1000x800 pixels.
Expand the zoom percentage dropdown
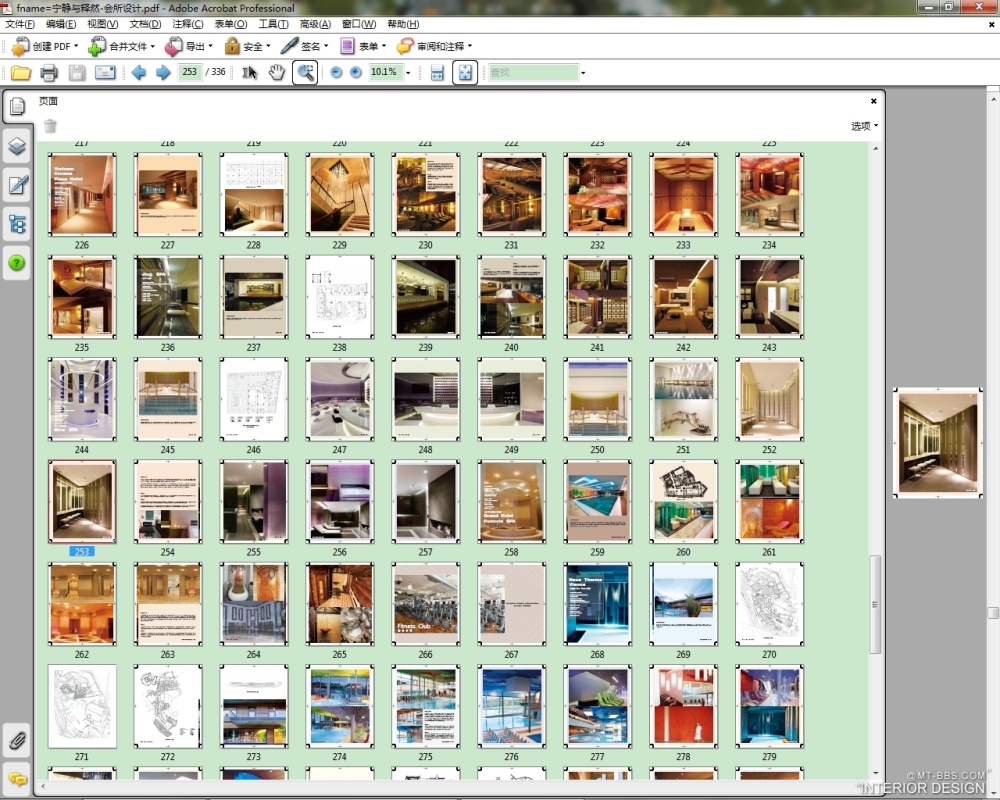coord(408,73)
